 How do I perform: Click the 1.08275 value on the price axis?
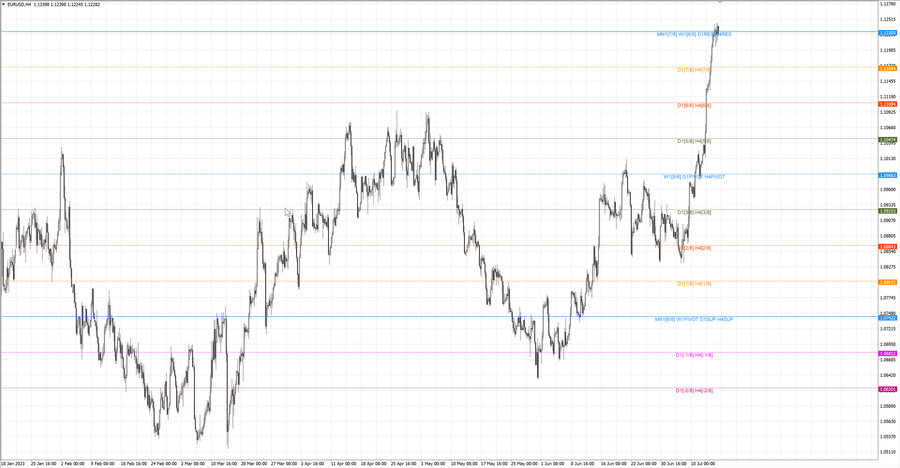887,266
